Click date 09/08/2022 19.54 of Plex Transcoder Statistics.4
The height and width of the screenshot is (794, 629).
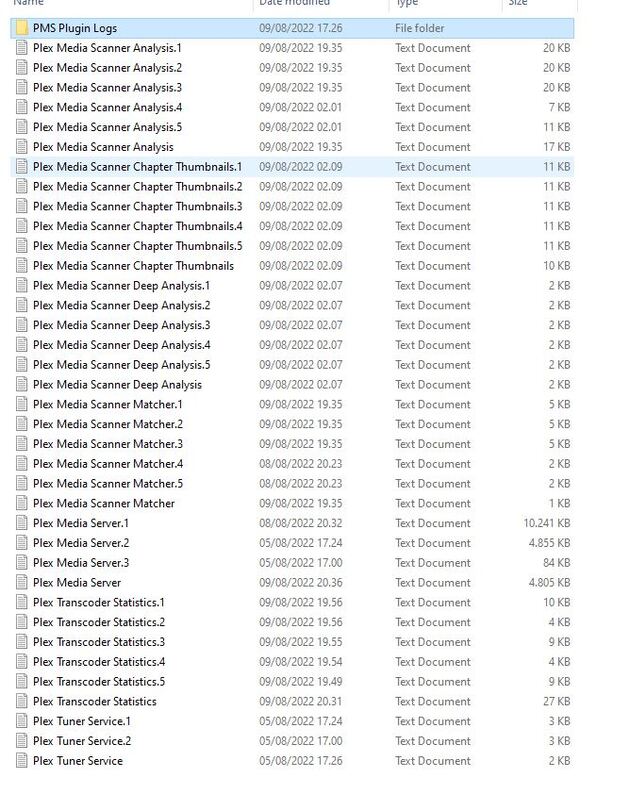pyautogui.click(x=301, y=661)
